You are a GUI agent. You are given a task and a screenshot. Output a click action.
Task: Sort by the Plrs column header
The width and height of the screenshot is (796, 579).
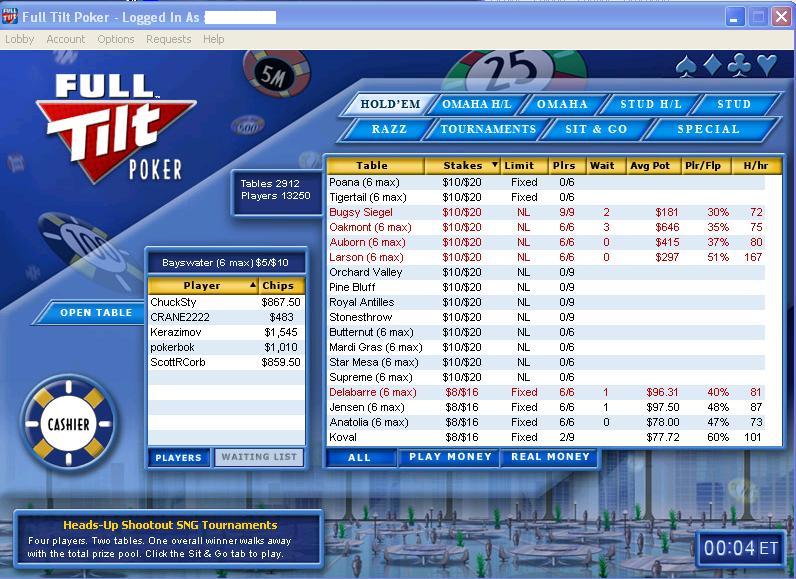[566, 165]
